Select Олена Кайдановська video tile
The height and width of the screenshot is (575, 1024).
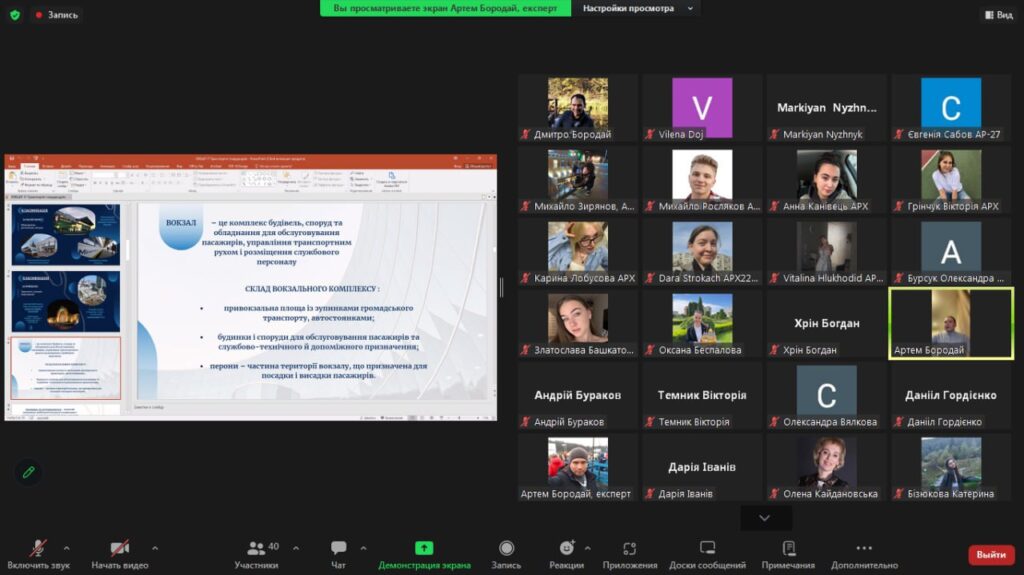pyautogui.click(x=826, y=467)
